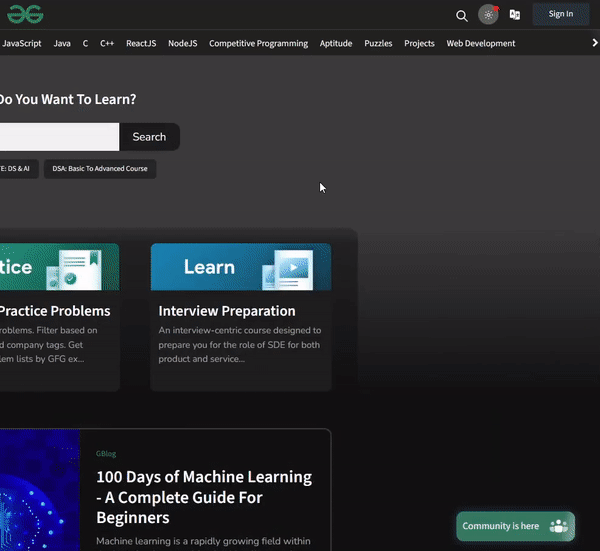
Task: Click the magnifying glass search icon
Action: click(x=461, y=16)
